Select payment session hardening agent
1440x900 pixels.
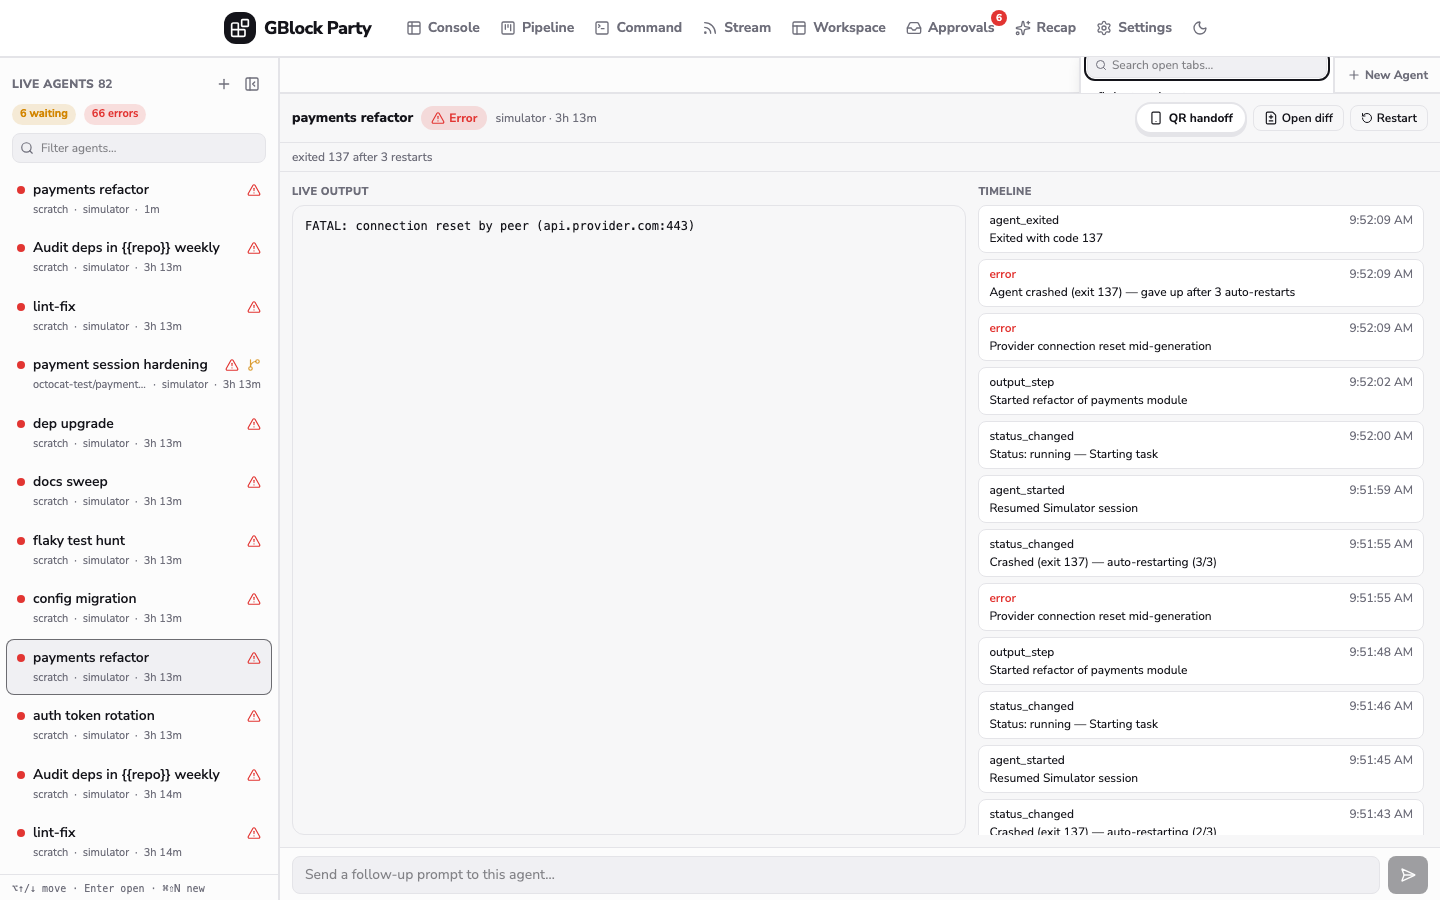coord(139,374)
